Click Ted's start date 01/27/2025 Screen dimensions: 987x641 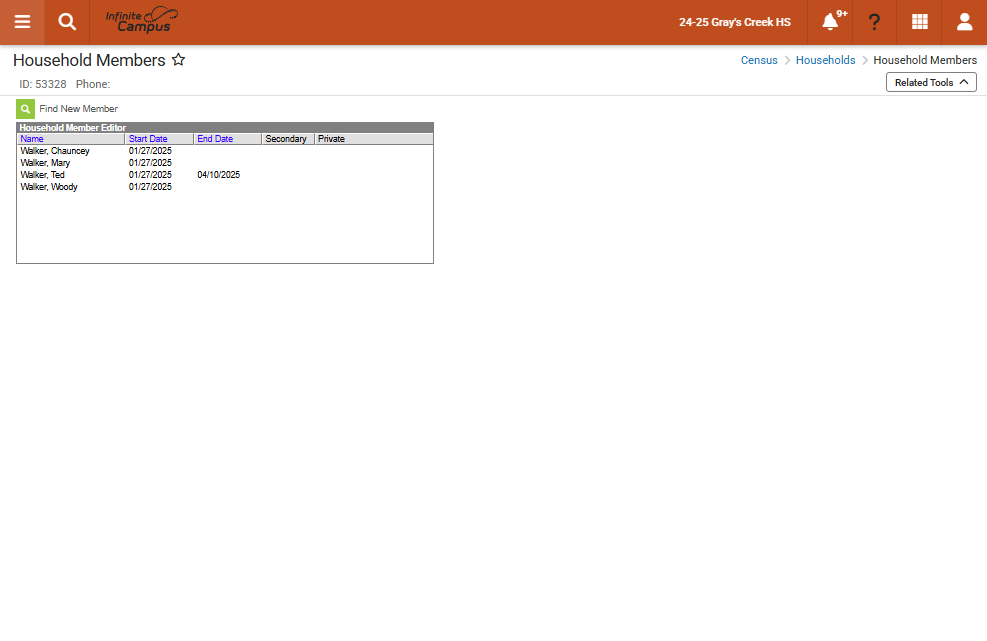tap(150, 175)
